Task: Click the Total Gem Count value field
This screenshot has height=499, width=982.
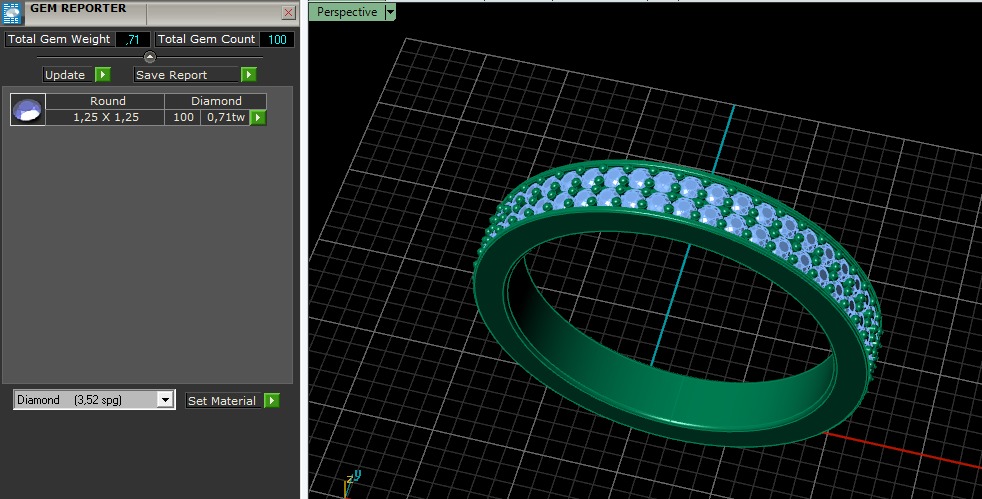Action: (277, 39)
